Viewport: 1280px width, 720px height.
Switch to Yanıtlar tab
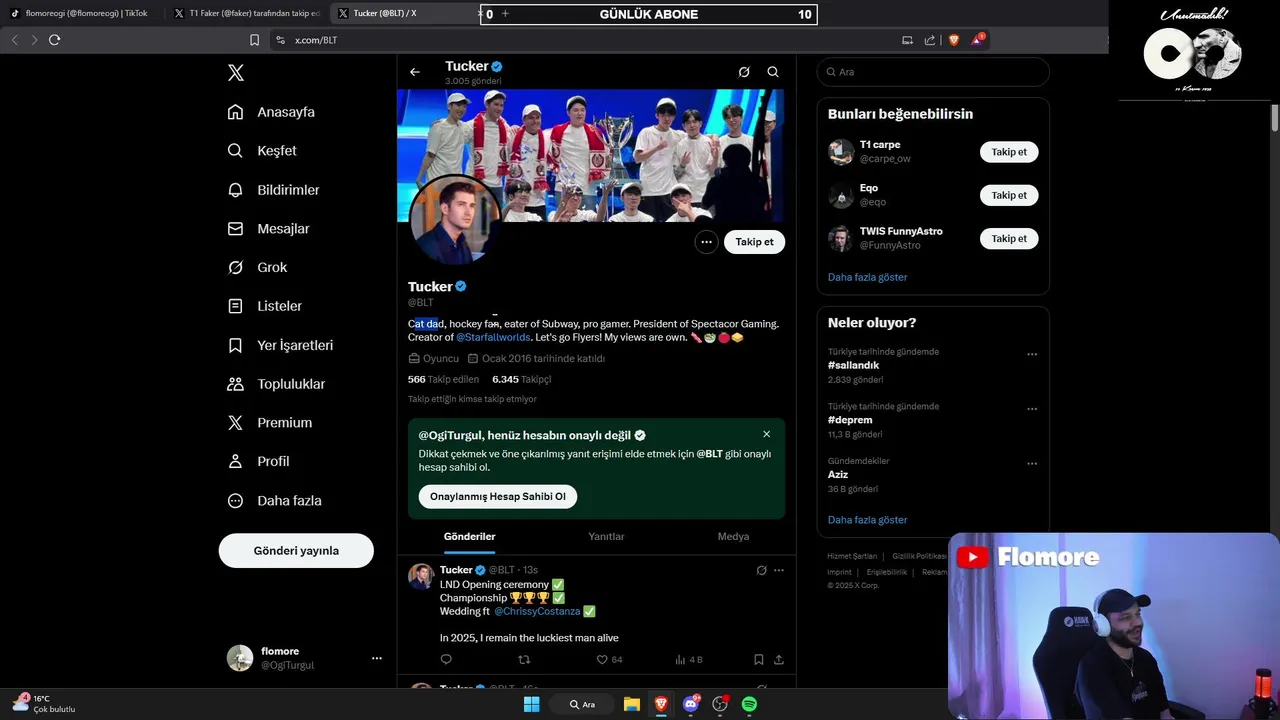[x=606, y=537]
